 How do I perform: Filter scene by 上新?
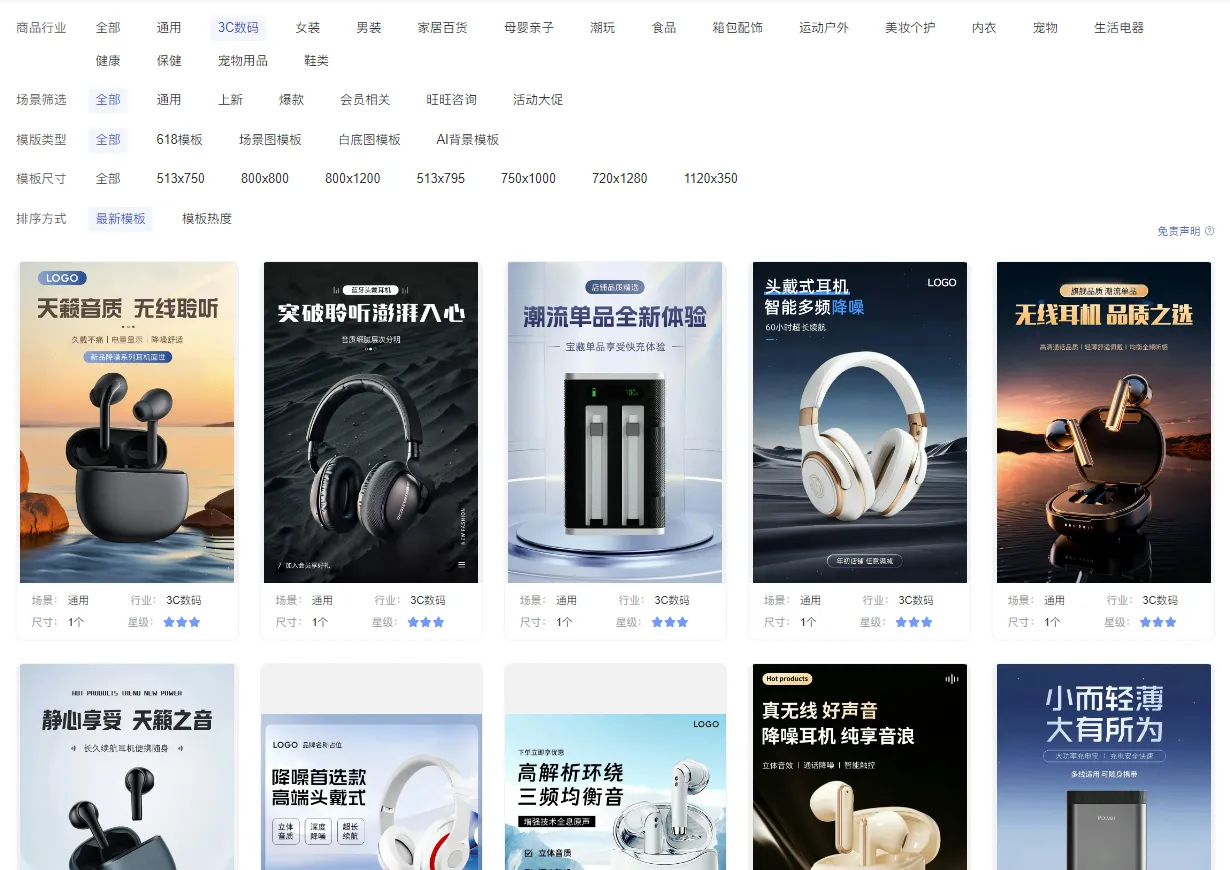230,100
